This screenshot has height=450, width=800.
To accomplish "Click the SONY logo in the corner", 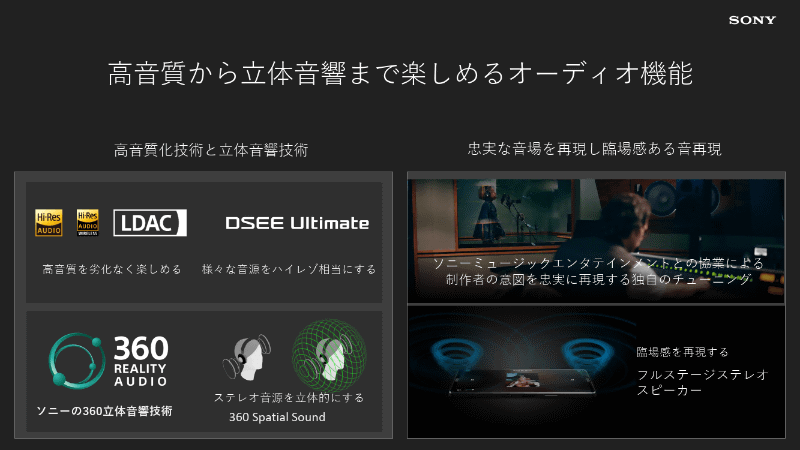I will tap(752, 20).
